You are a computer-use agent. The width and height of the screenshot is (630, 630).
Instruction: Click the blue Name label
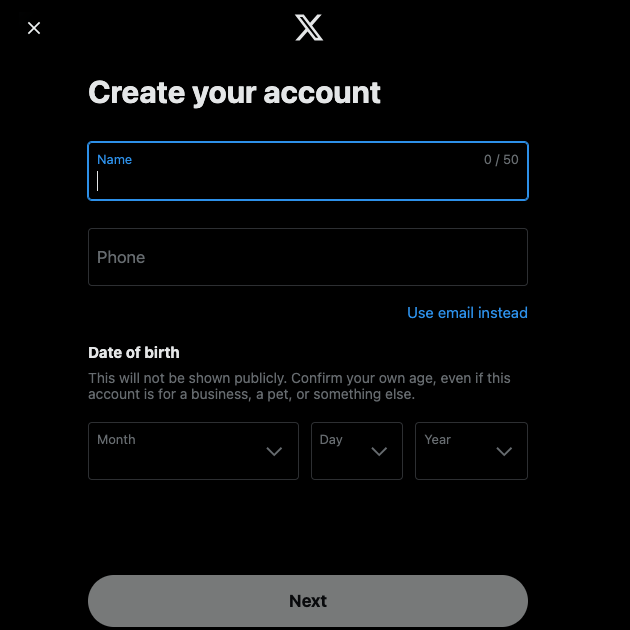115,160
